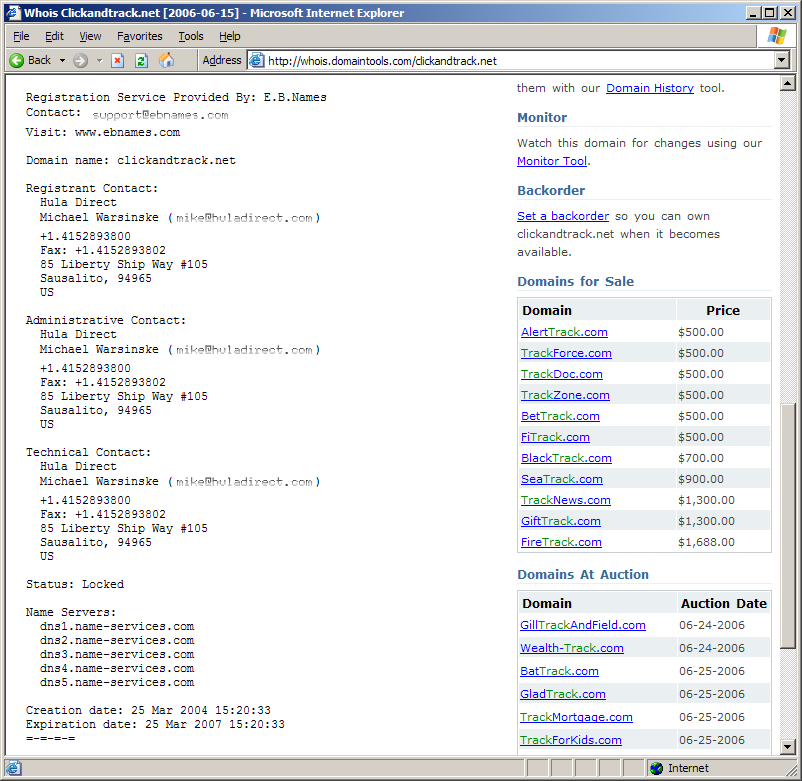This screenshot has width=802, height=781.
Task: Open FiTrack.com domain link
Action: (x=555, y=437)
